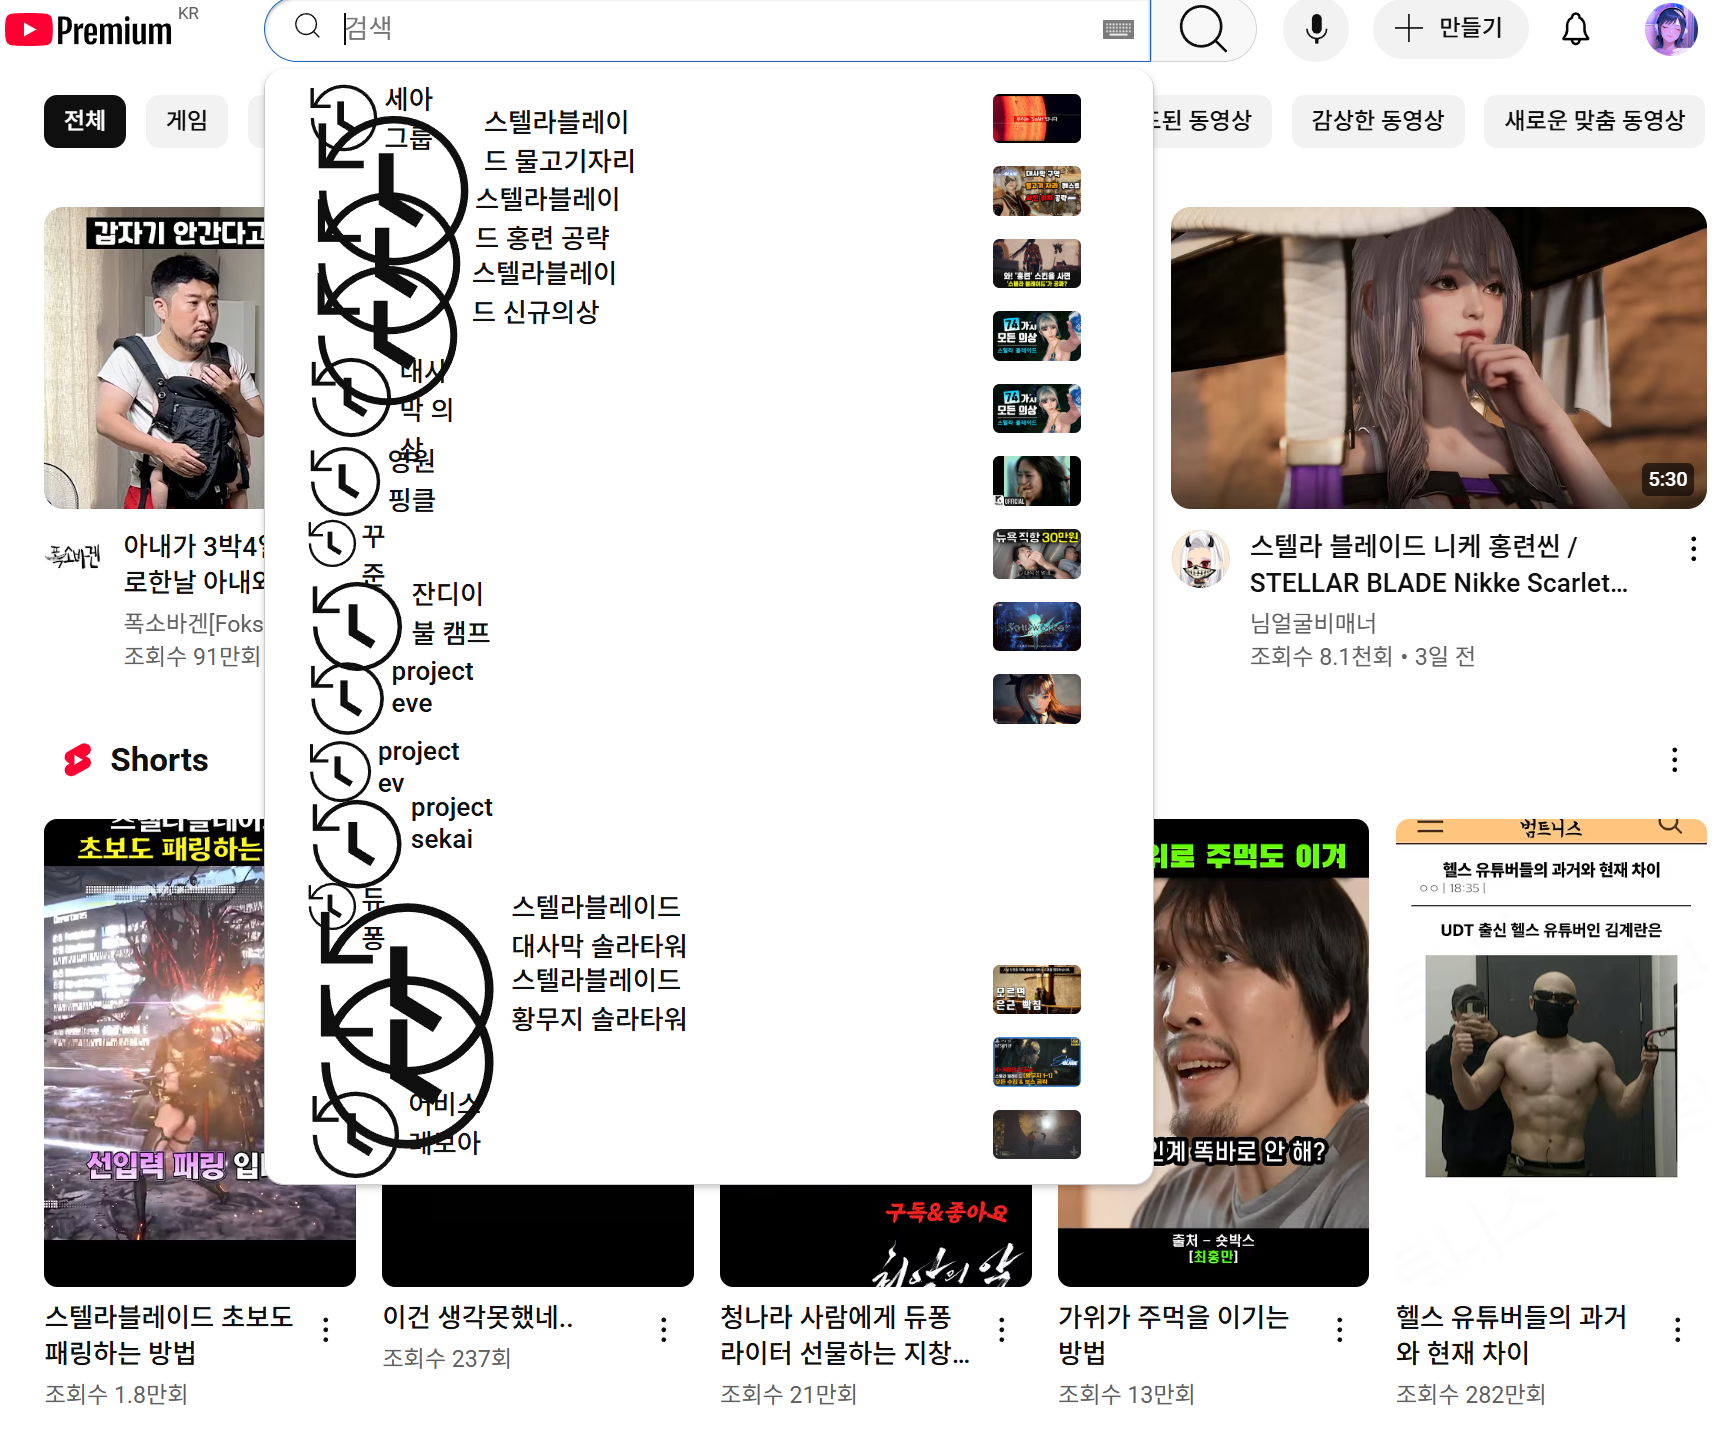The height and width of the screenshot is (1446, 1722).
Task: Choose suggestion 영원 핑클
Action: coord(412,479)
